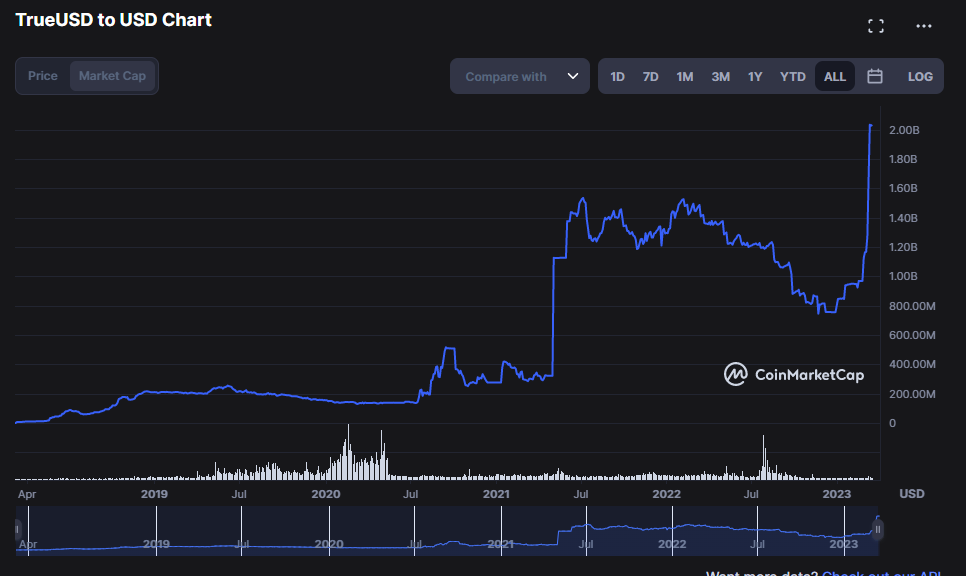Open the fullscreen chart view icon

click(x=875, y=26)
